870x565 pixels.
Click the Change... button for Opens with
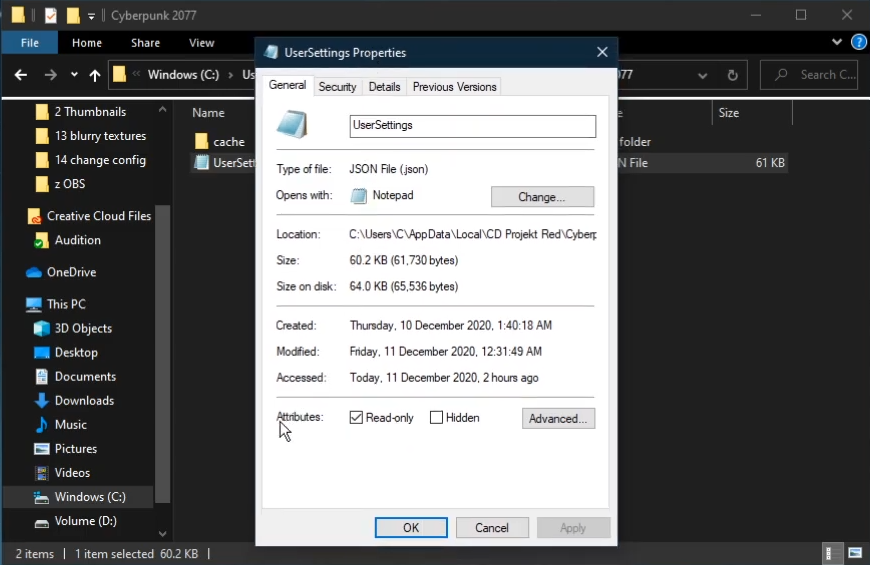click(542, 197)
